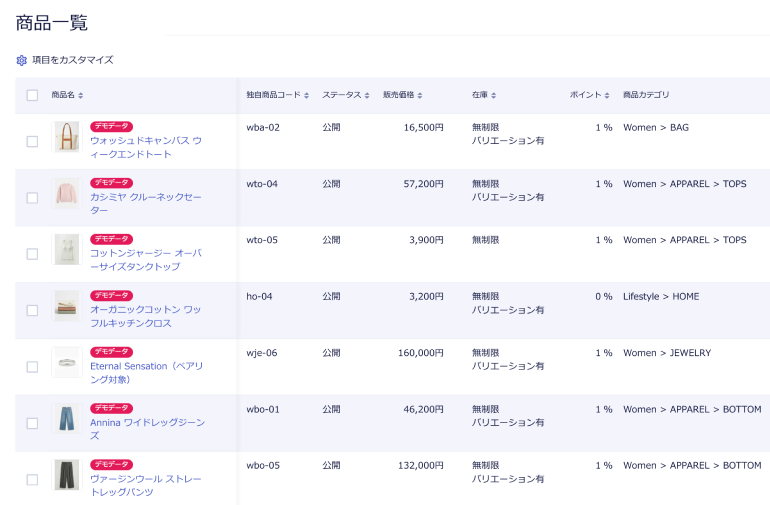This screenshot has height=505, width=770.
Task: Toggle the select-all checkbox in table header
Action: pyautogui.click(x=32, y=95)
